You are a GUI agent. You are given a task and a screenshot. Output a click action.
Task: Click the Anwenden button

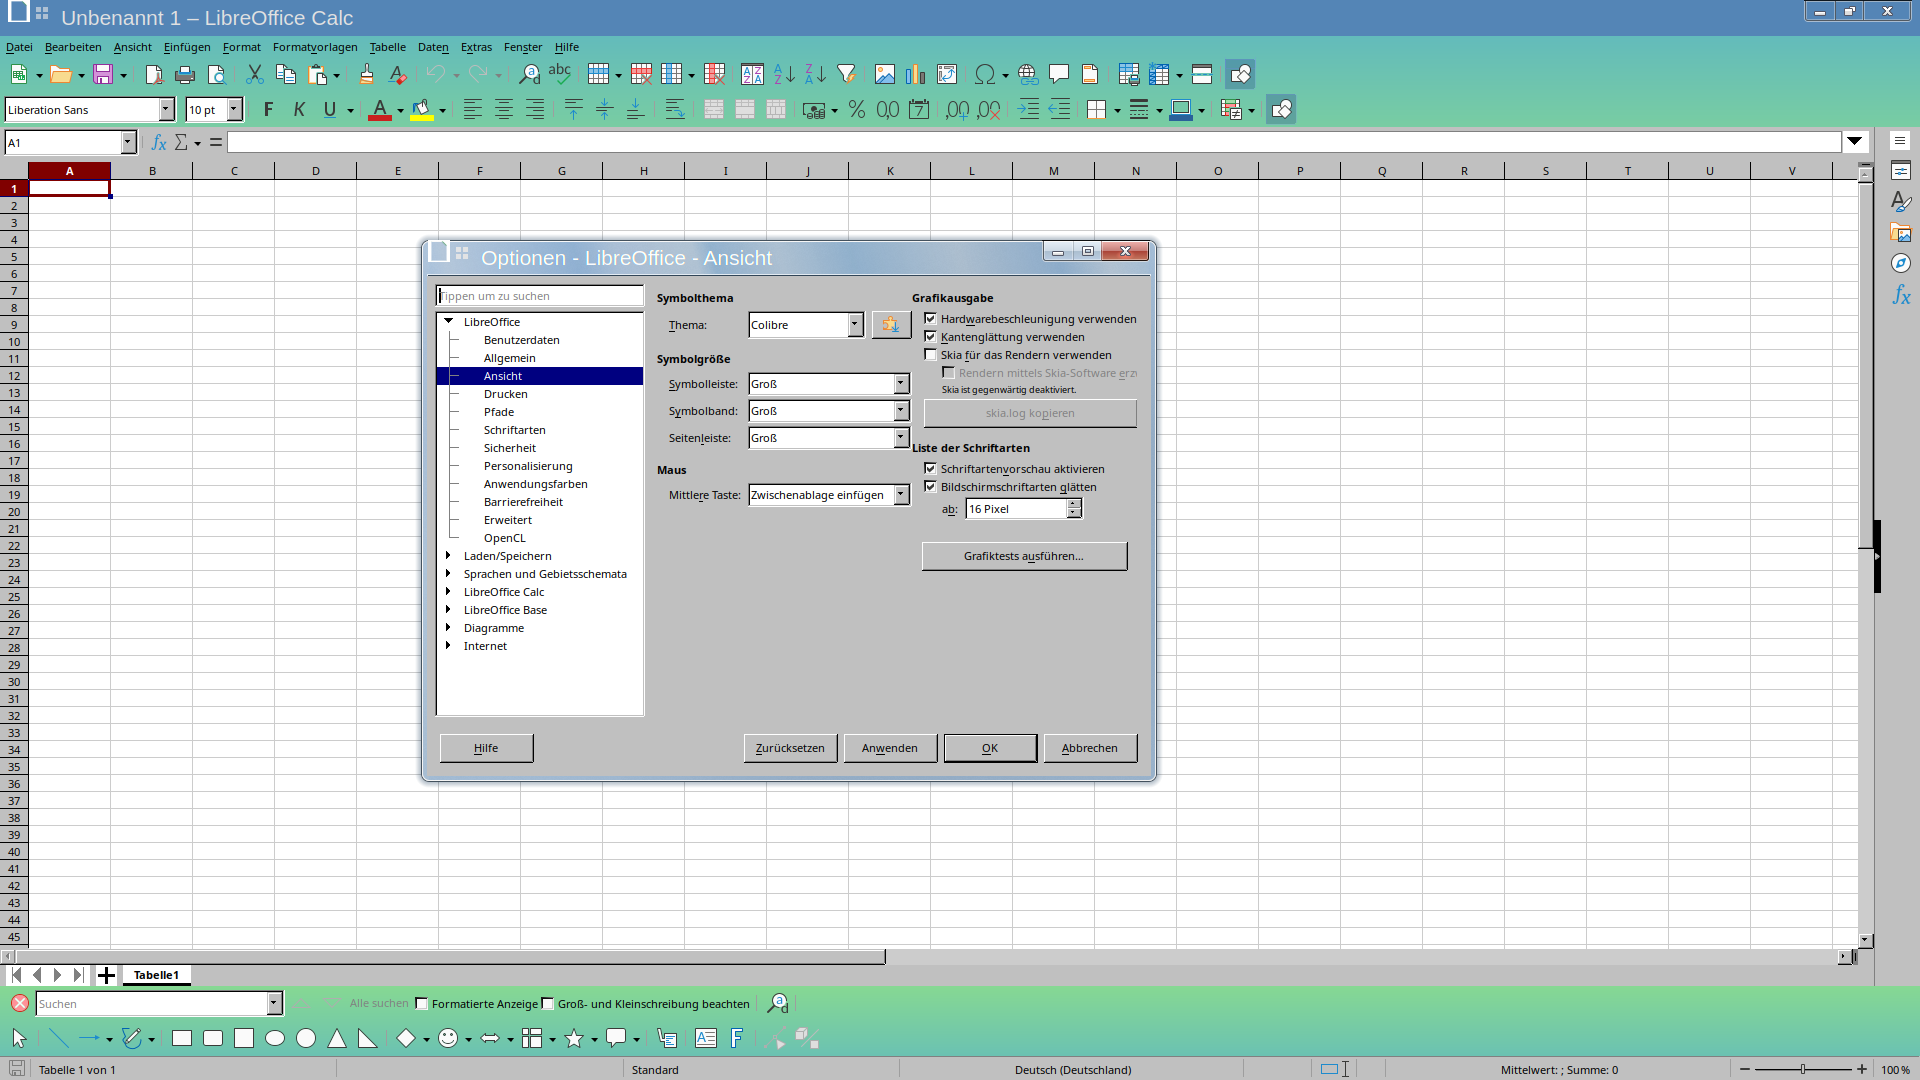[x=890, y=748]
